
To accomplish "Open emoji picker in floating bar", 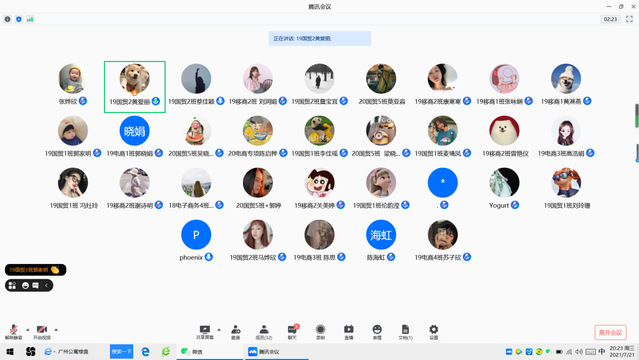I will tap(25, 285).
